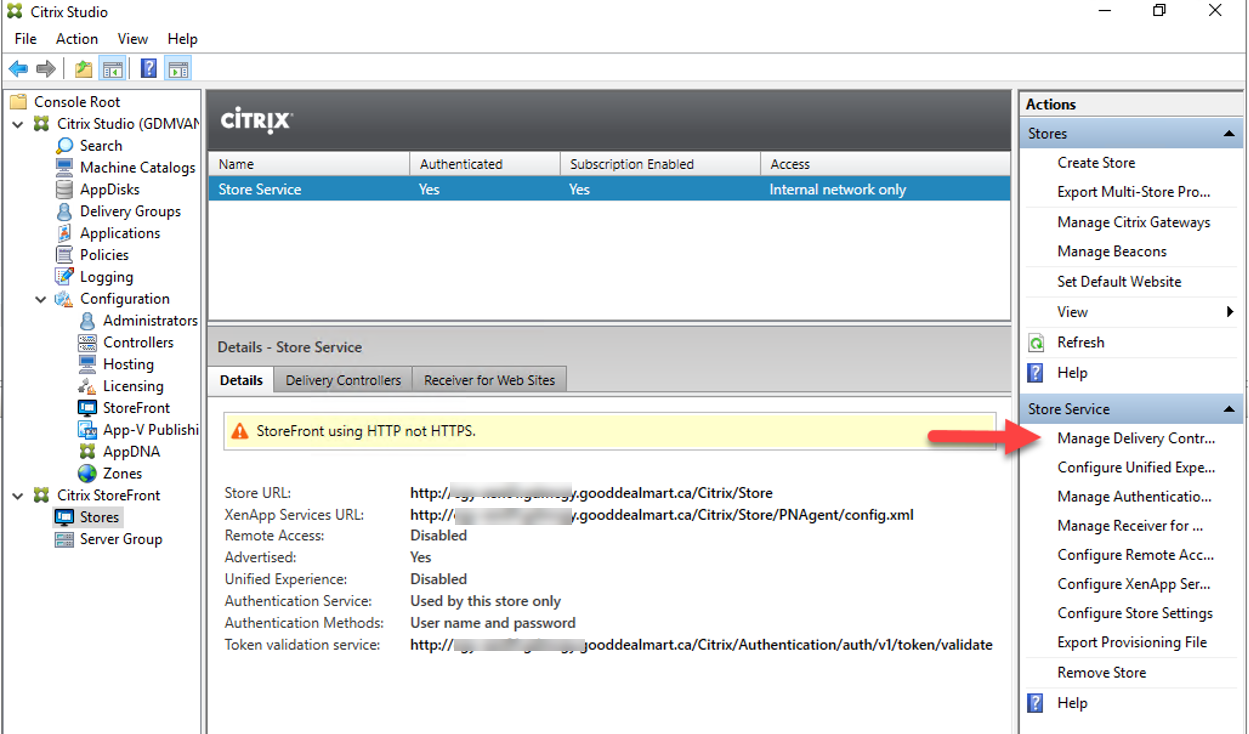The height and width of the screenshot is (734, 1249).
Task: Click the blue Help toolbar icon
Action: click(148, 69)
